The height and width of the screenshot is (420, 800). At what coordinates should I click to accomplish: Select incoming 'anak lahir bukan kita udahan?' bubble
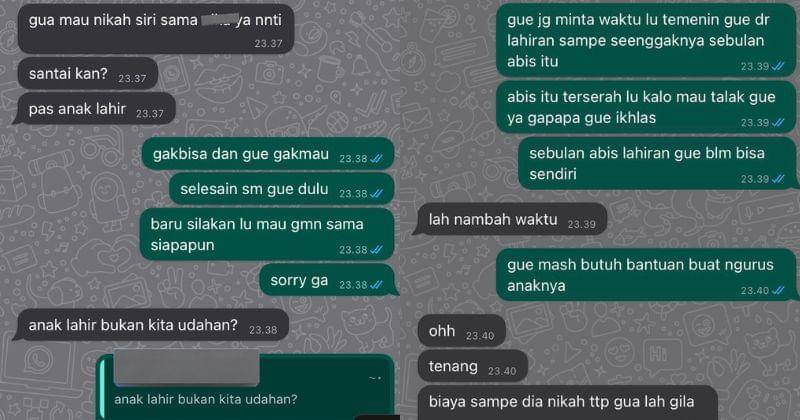click(x=153, y=325)
